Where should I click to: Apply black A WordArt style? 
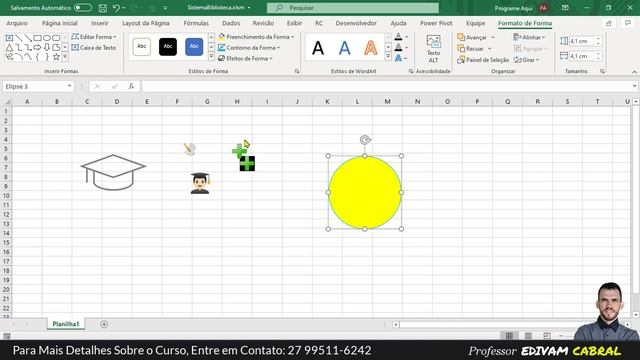click(318, 48)
